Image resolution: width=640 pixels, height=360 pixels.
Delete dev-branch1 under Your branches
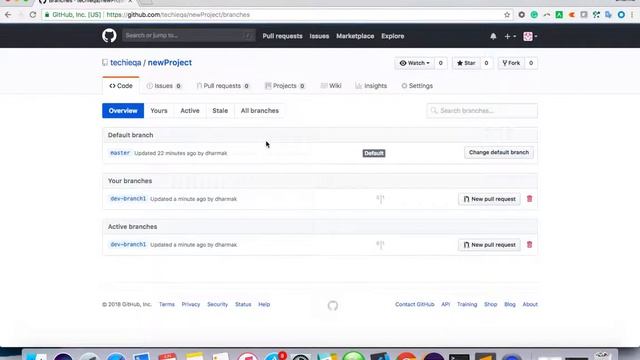coord(529,199)
